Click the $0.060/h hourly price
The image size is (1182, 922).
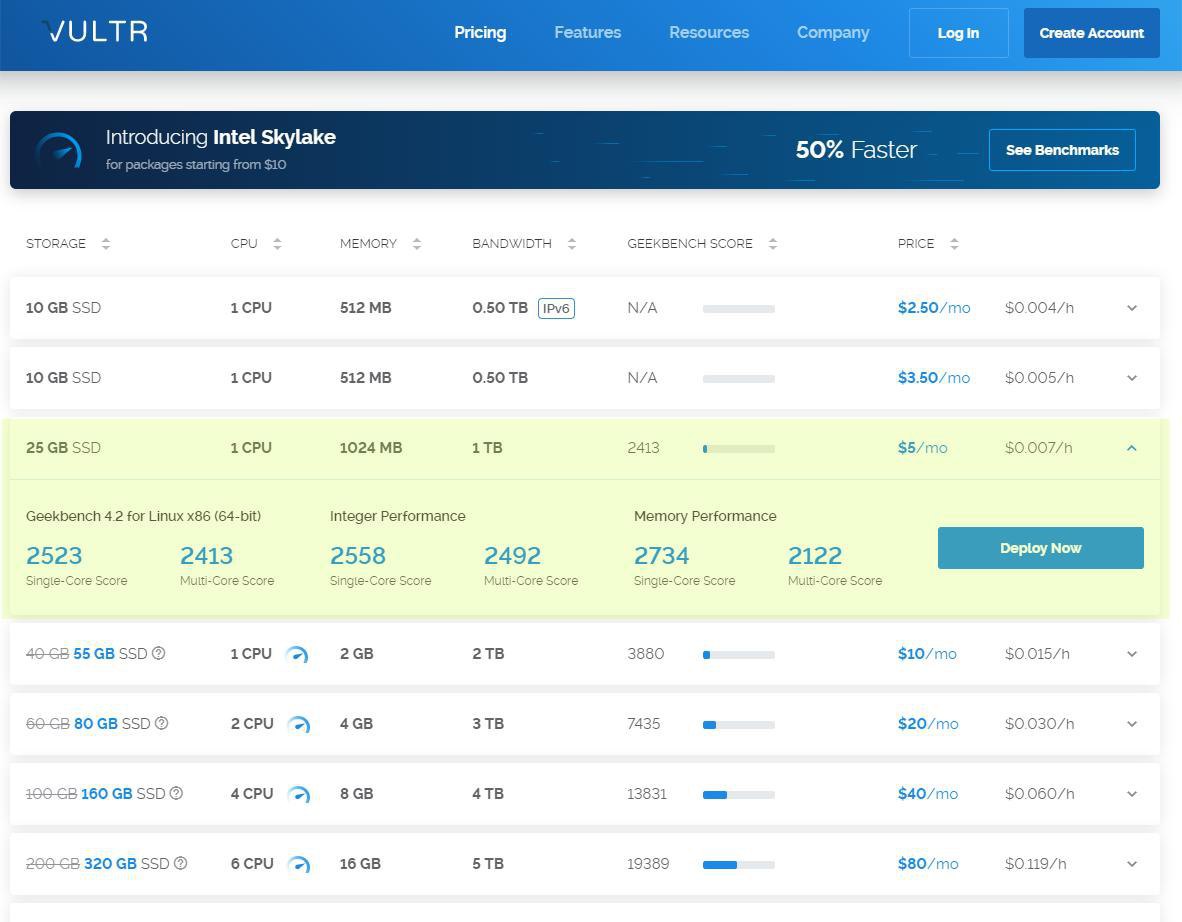pyautogui.click(x=1040, y=794)
